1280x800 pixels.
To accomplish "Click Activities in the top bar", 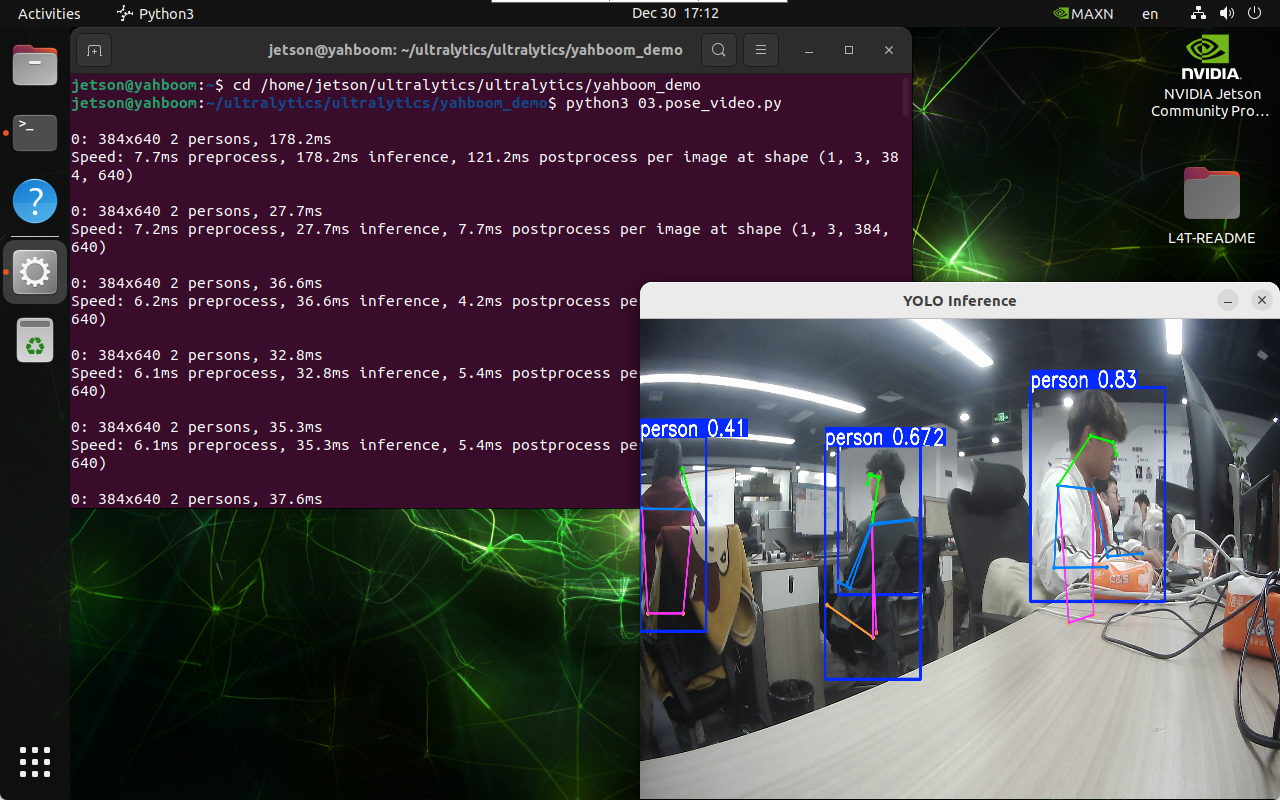I will 49,13.
